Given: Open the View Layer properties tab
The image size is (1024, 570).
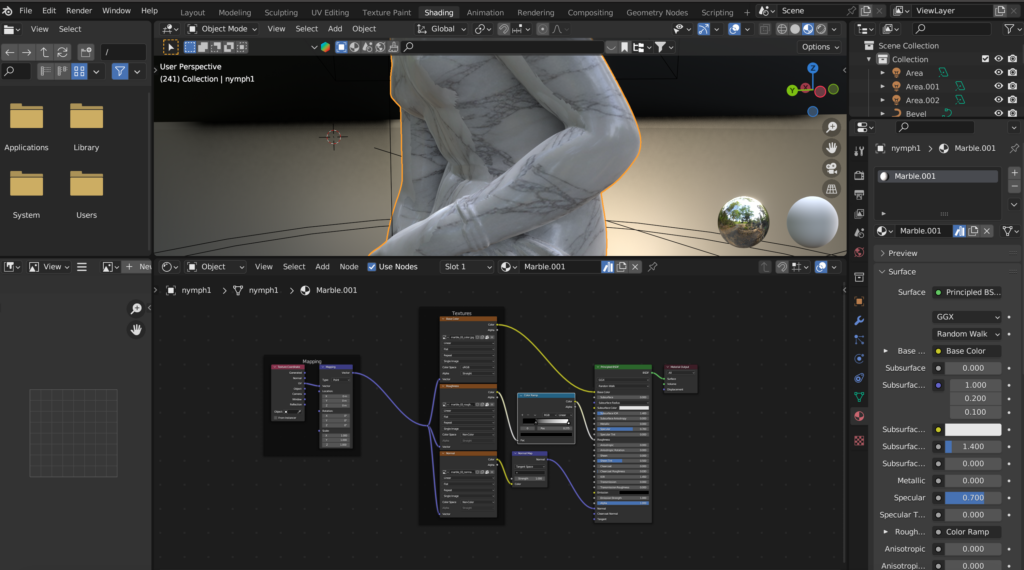Looking at the screenshot, I should [859, 214].
